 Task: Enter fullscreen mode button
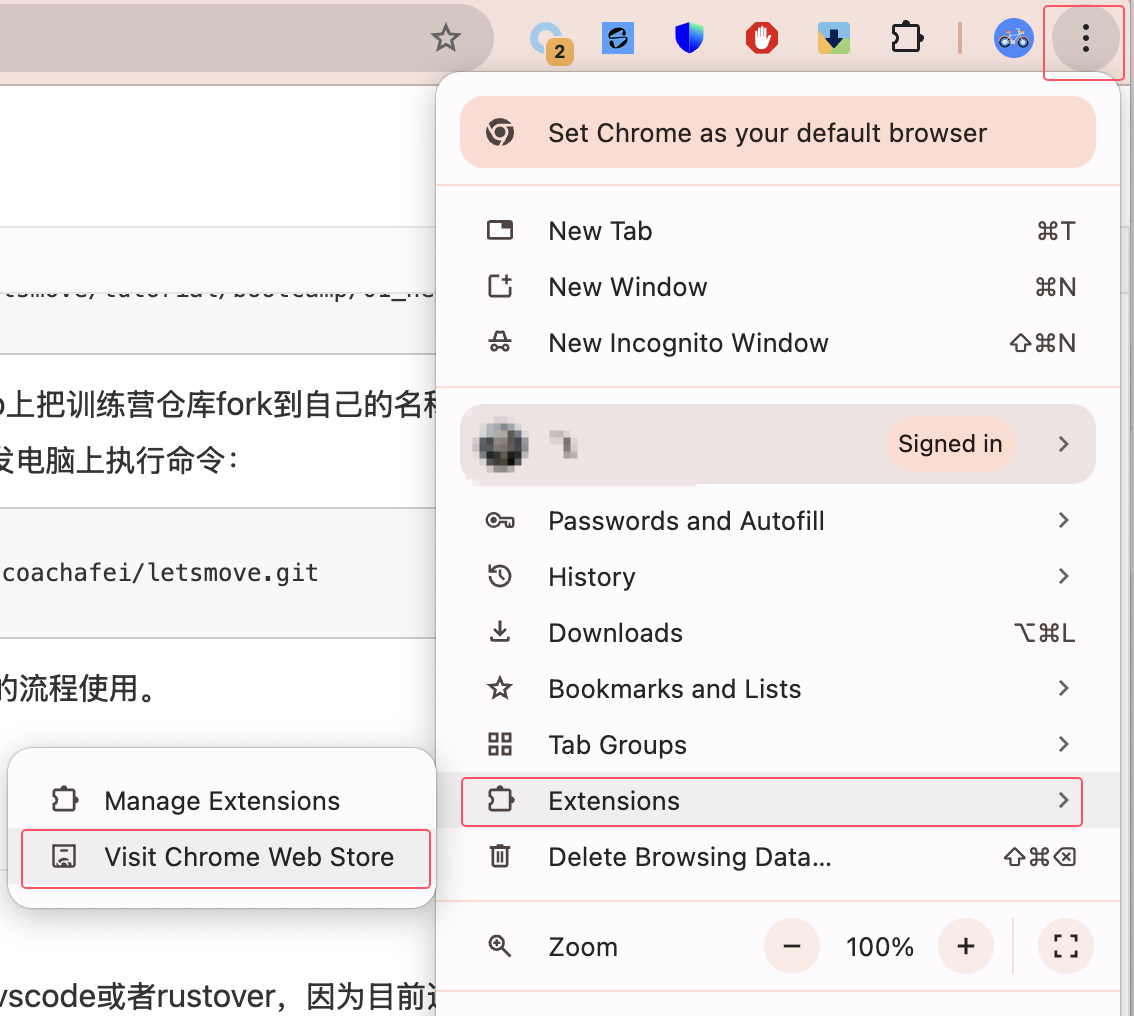tap(1065, 946)
